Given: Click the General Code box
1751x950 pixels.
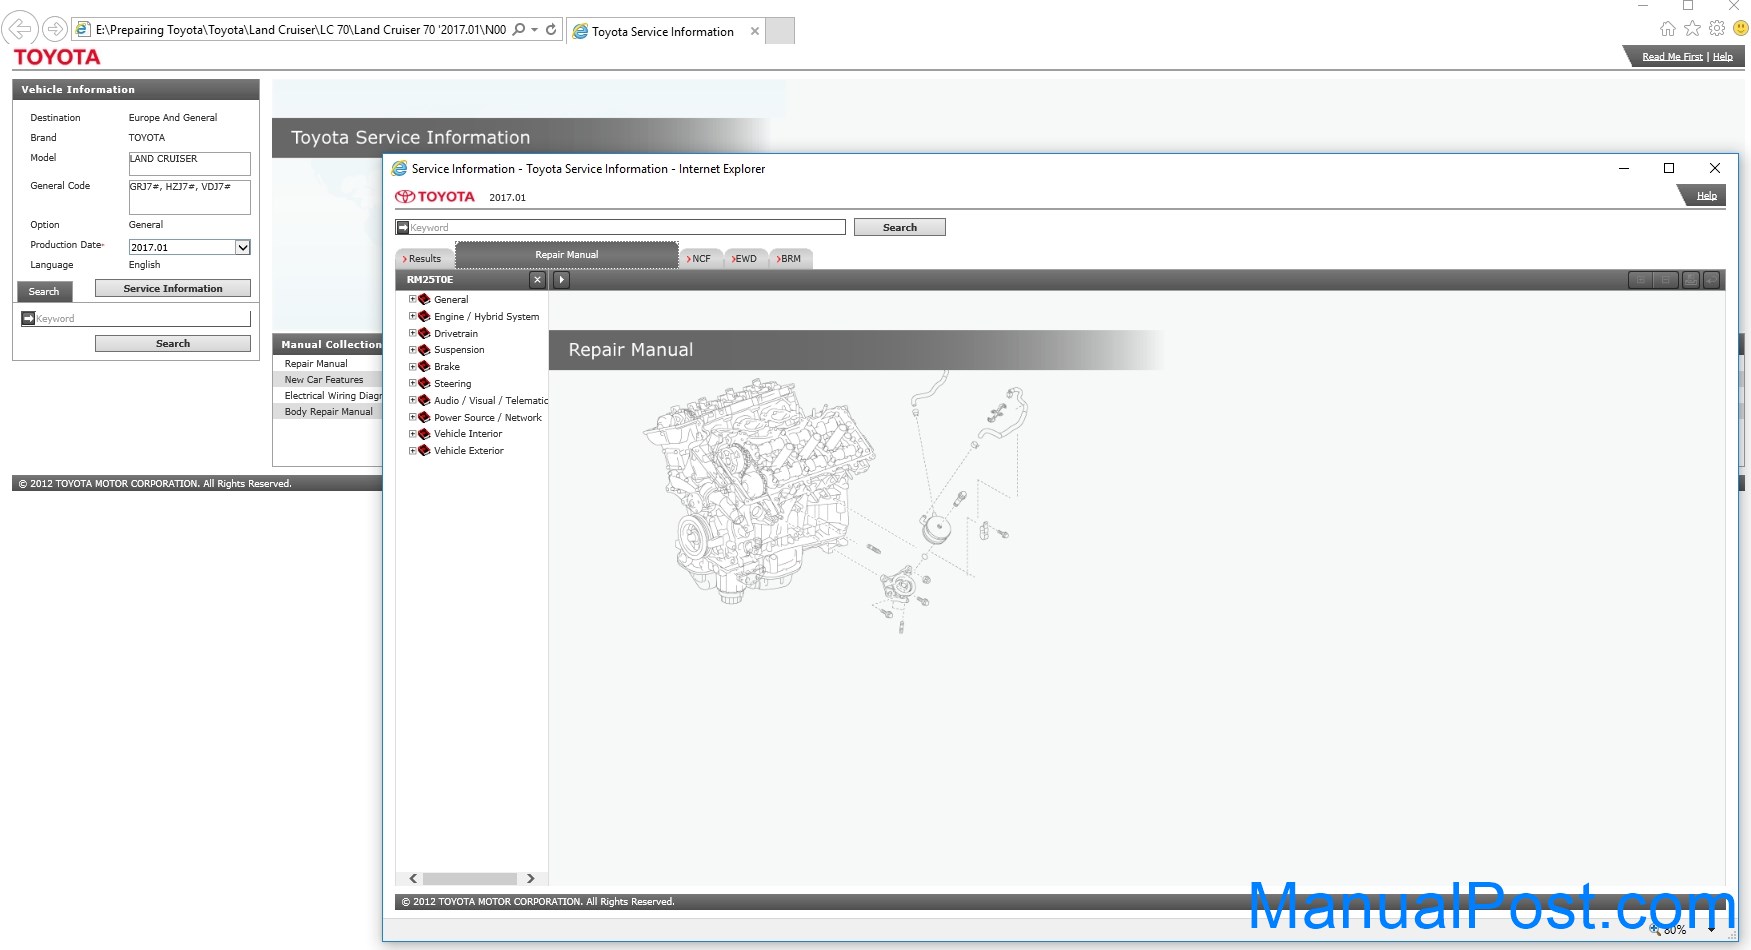Looking at the screenshot, I should click(x=189, y=197).
